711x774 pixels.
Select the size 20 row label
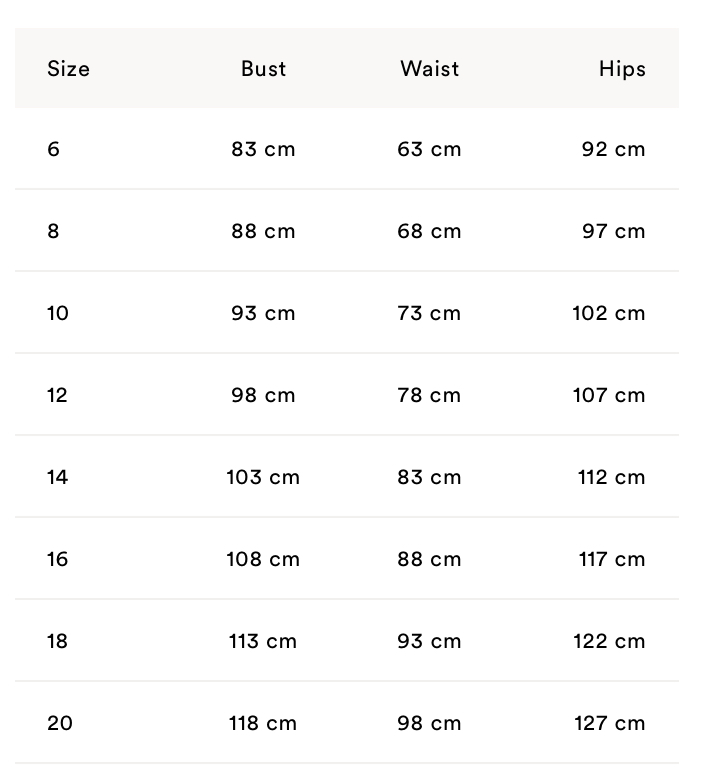(x=60, y=724)
